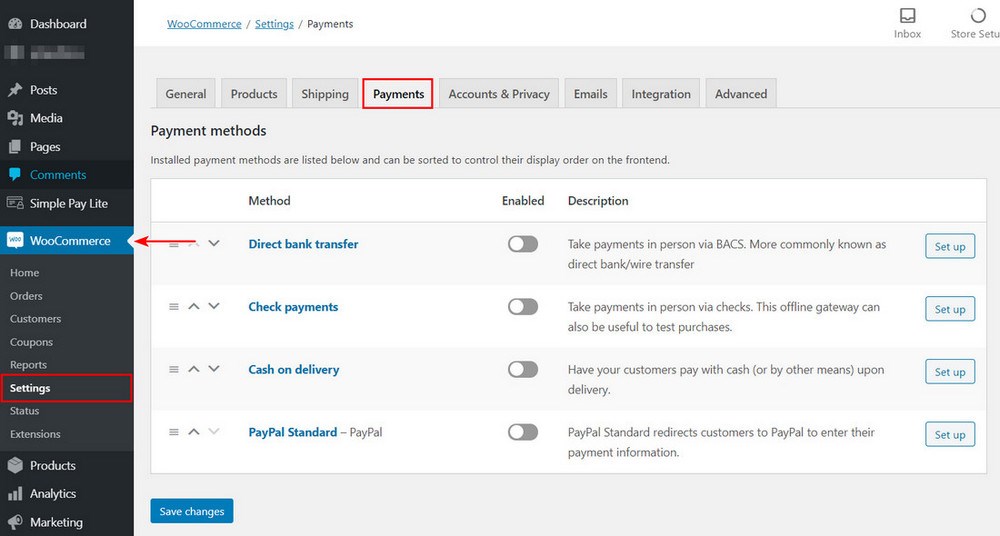The height and width of the screenshot is (536, 1000).
Task: Open the PayPal Standard method link
Action: coord(293,432)
